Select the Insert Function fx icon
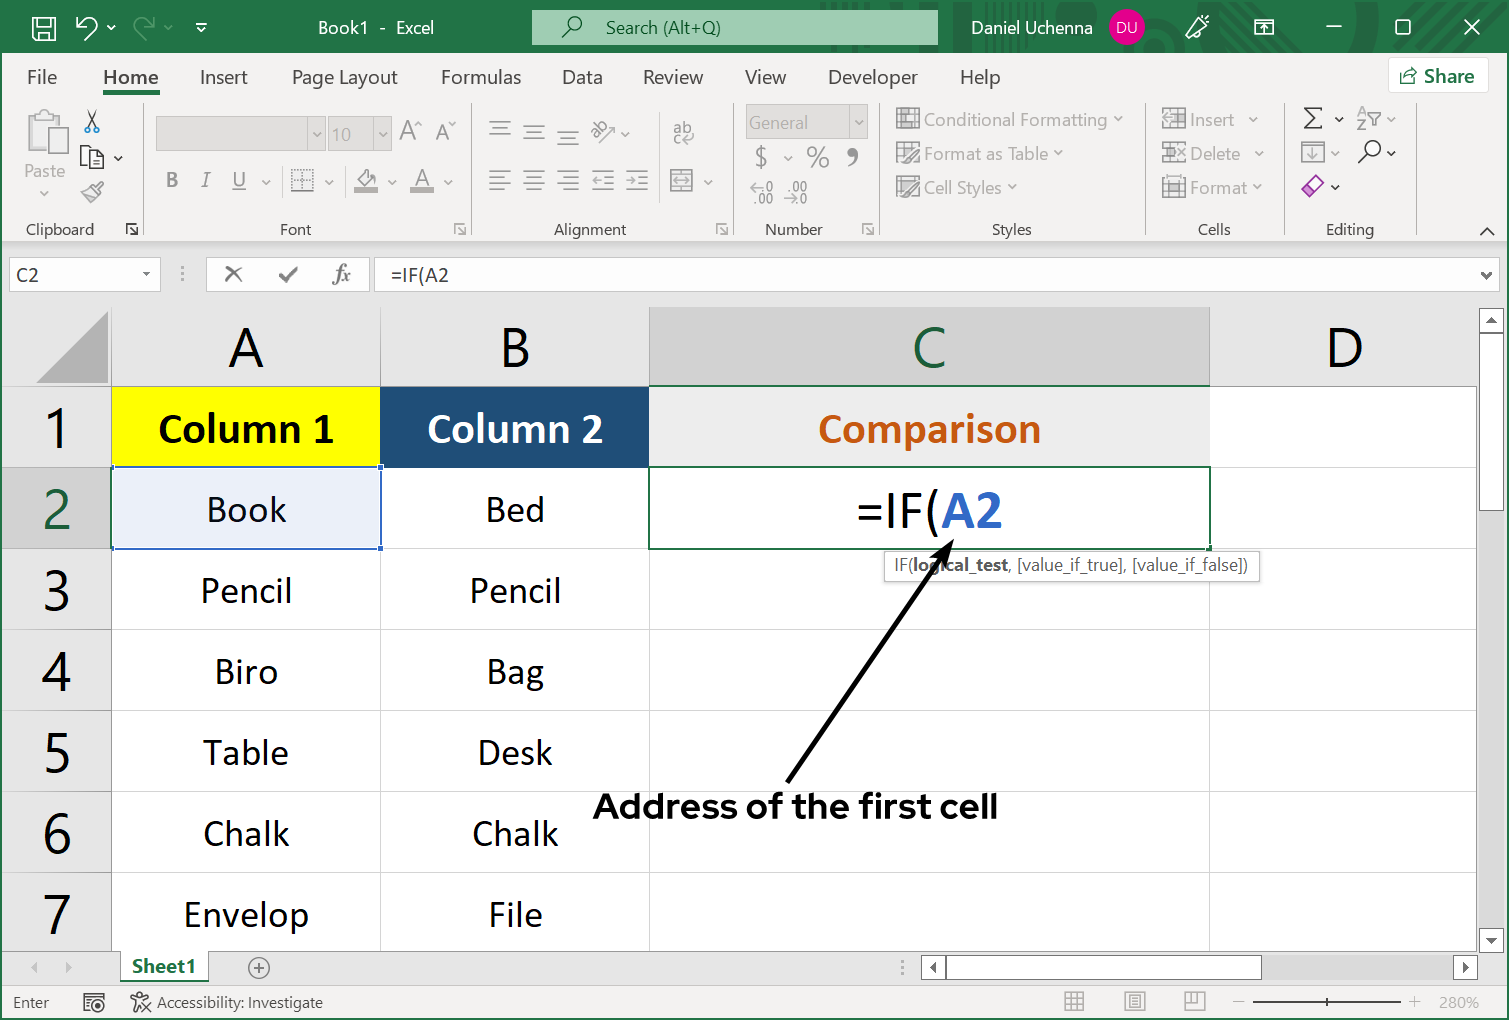This screenshot has height=1020, width=1509. pyautogui.click(x=342, y=274)
